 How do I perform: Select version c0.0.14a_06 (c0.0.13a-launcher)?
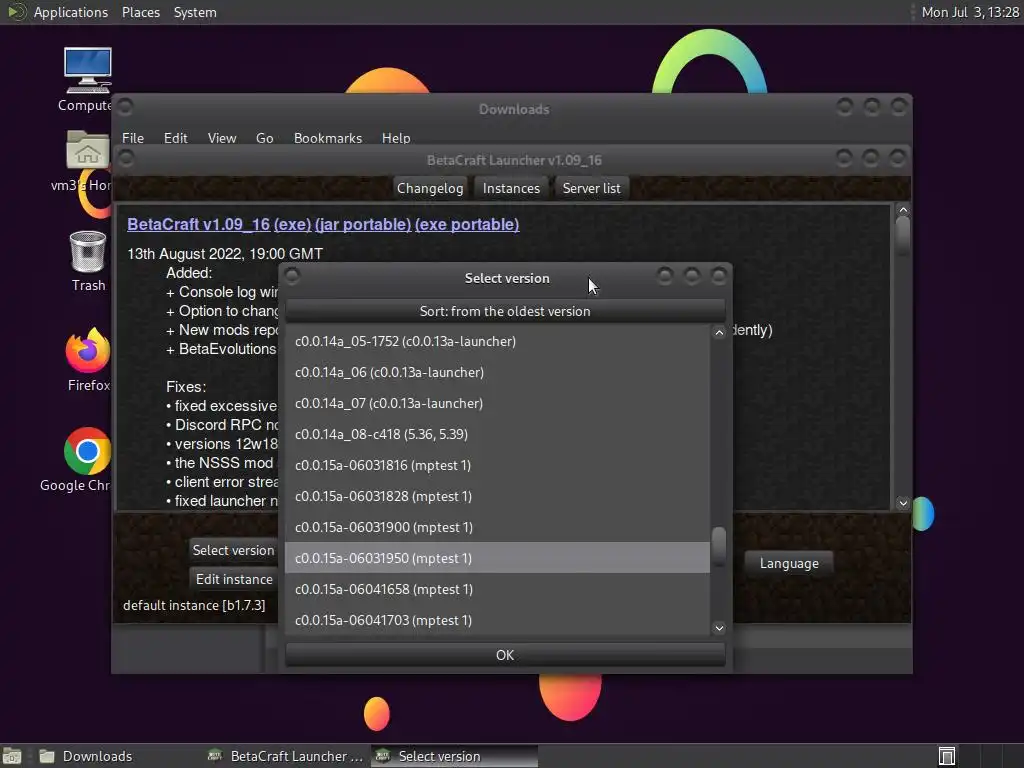coord(498,372)
